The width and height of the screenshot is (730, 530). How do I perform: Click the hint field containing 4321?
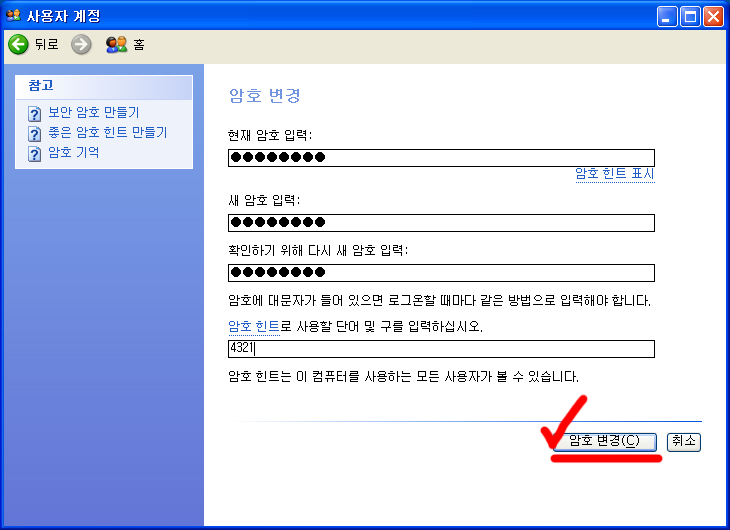pos(441,348)
